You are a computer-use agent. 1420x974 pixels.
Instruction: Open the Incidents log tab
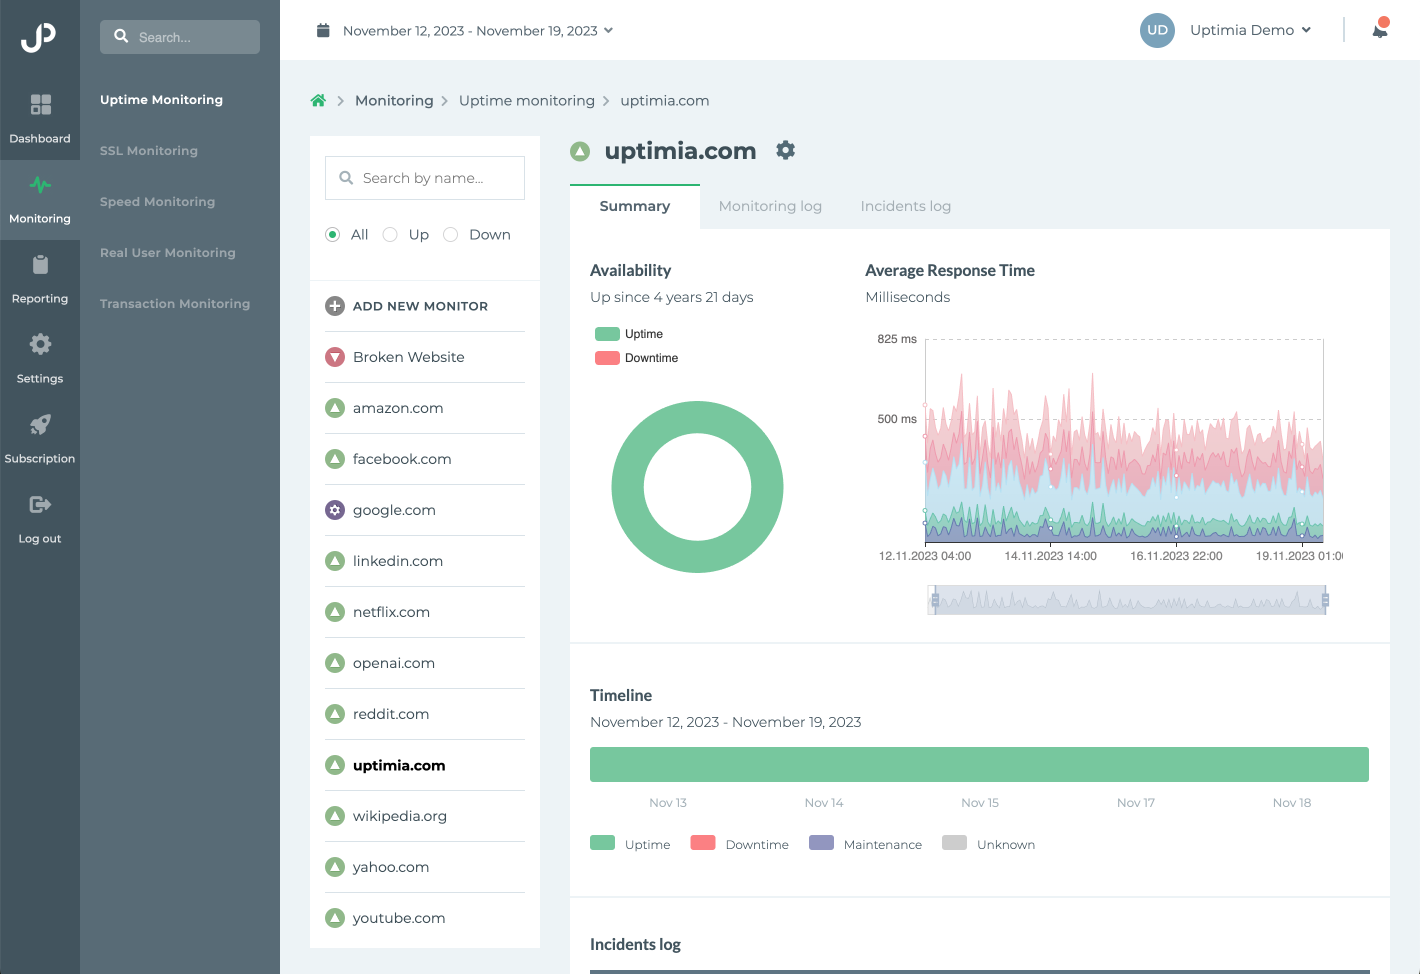(x=905, y=206)
